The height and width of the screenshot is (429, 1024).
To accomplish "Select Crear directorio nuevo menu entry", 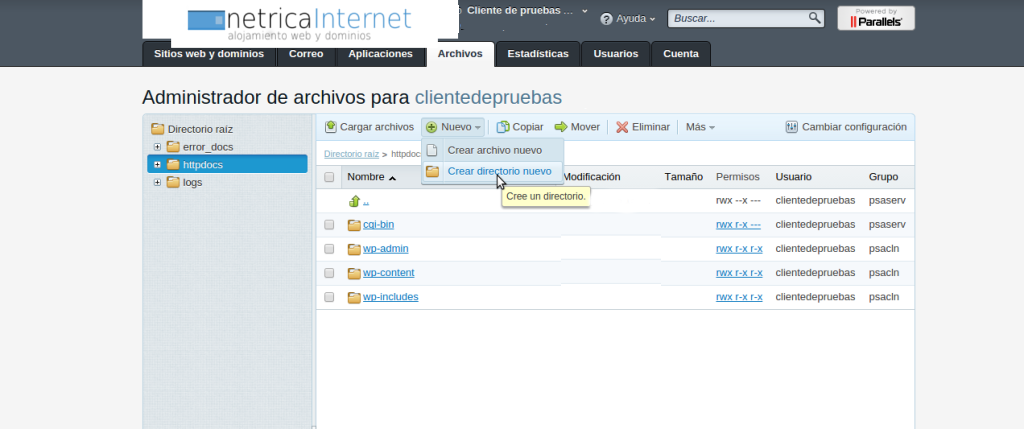I will 498,171.
